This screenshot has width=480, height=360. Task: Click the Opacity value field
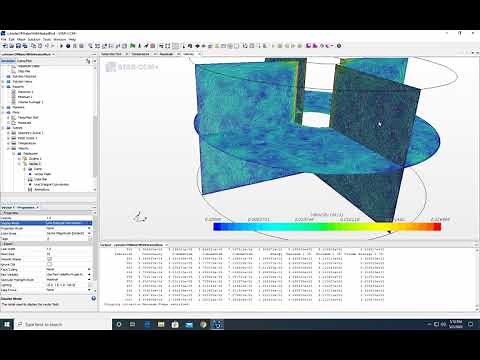tap(68, 218)
